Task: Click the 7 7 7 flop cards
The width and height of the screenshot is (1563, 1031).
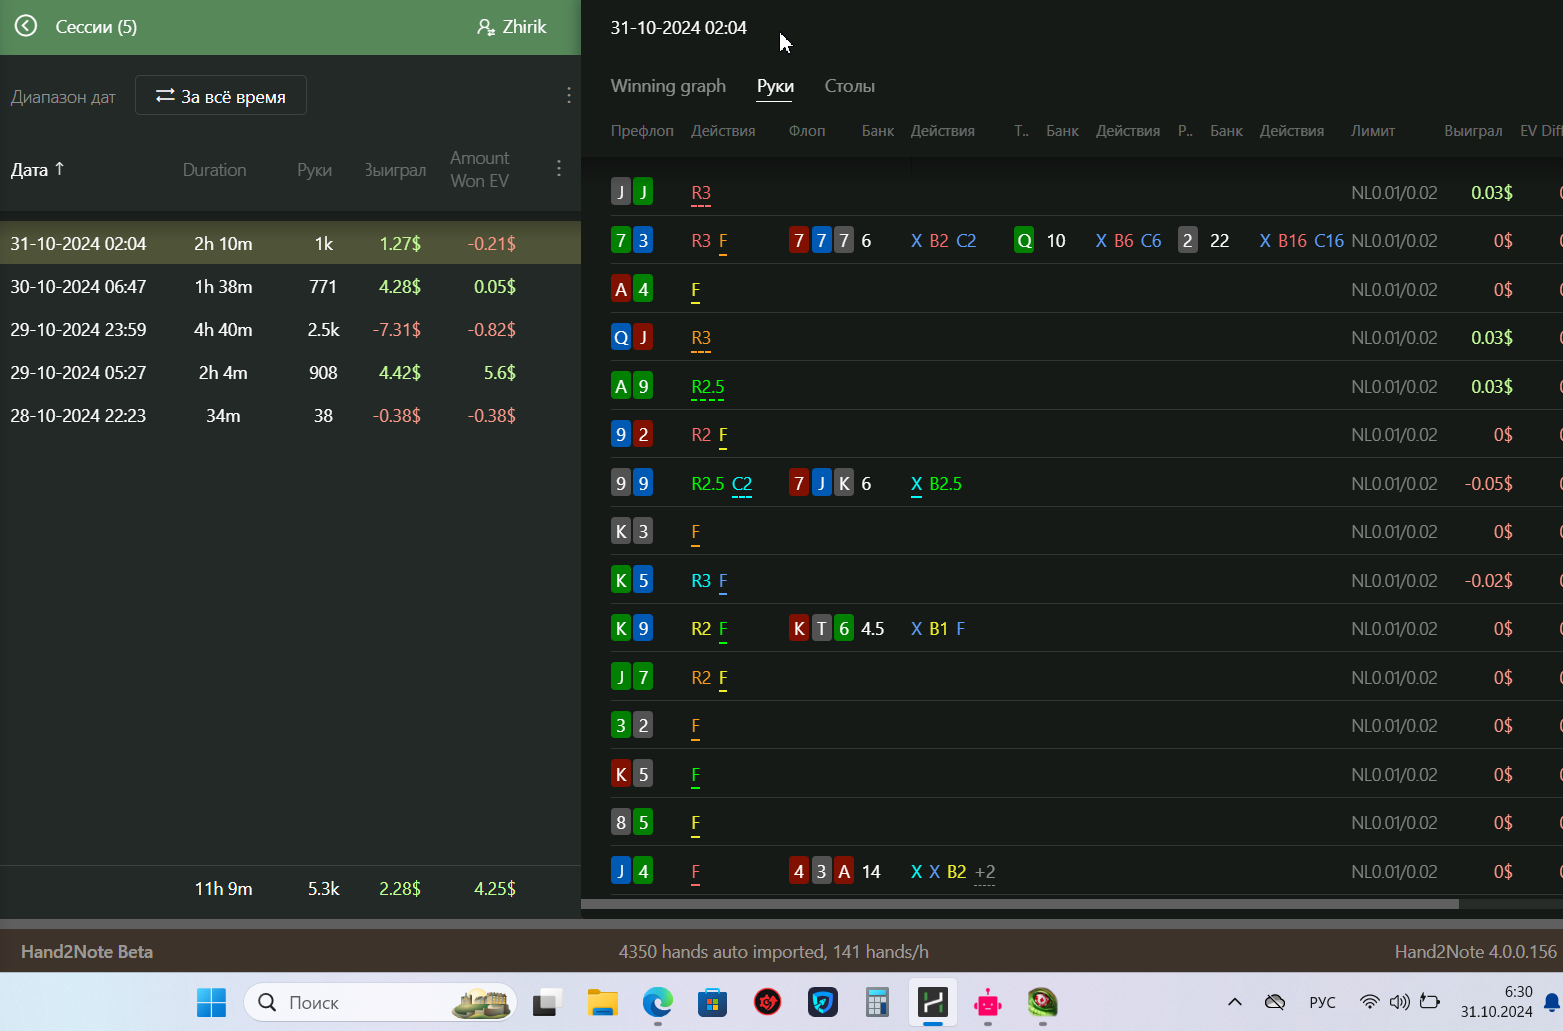Action: point(821,240)
